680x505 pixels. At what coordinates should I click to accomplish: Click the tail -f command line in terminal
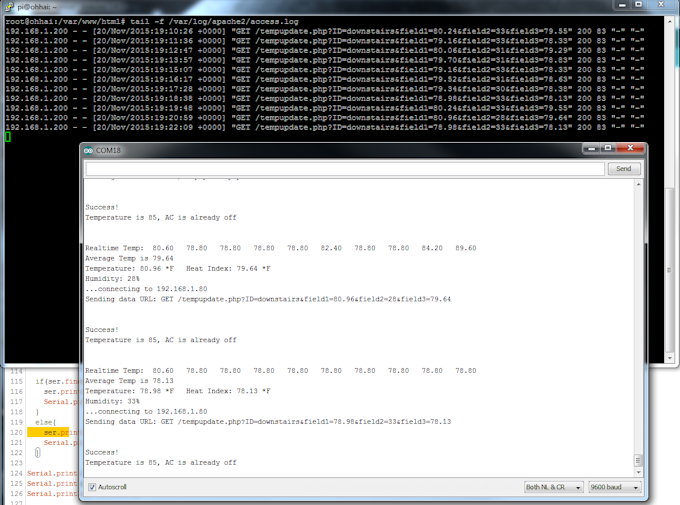152,21
